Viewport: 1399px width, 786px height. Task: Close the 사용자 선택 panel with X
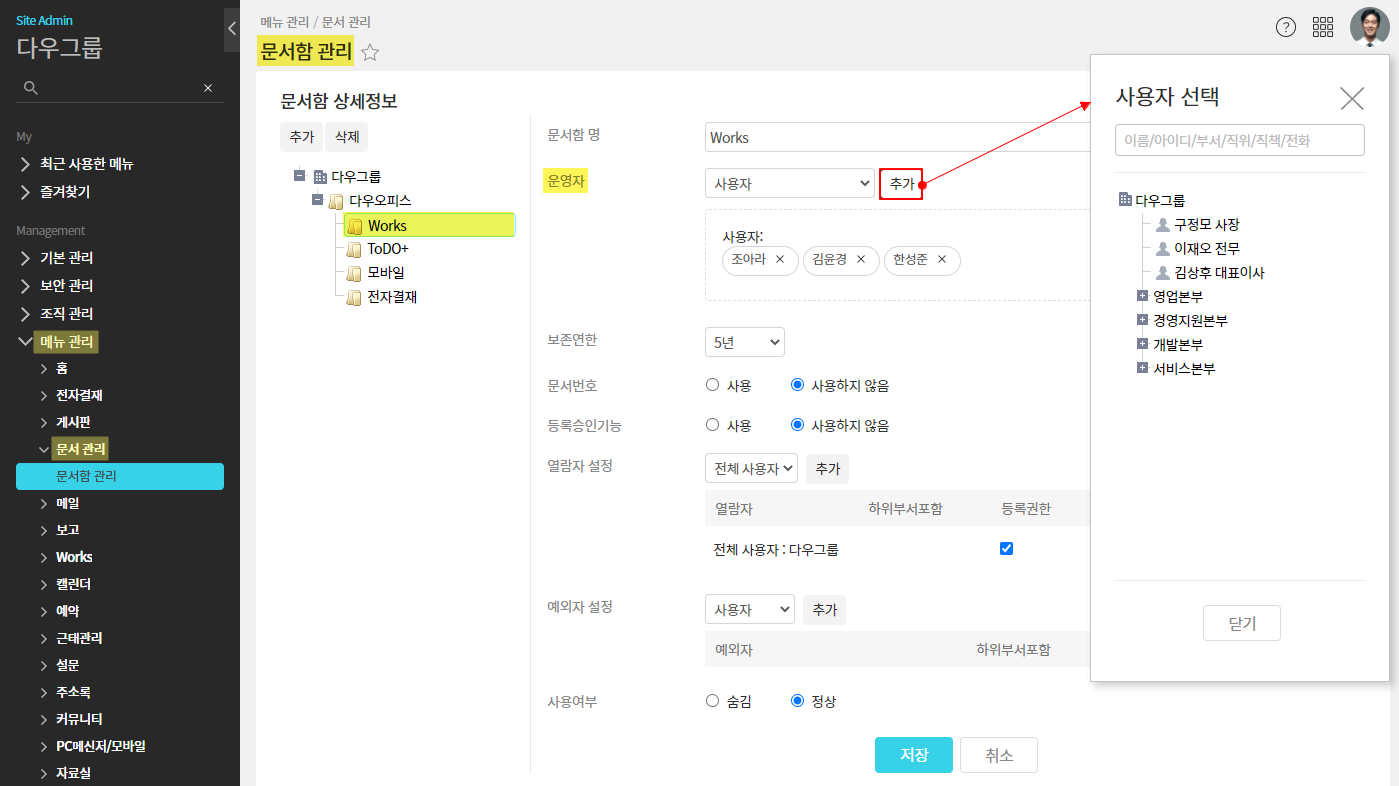point(1351,98)
